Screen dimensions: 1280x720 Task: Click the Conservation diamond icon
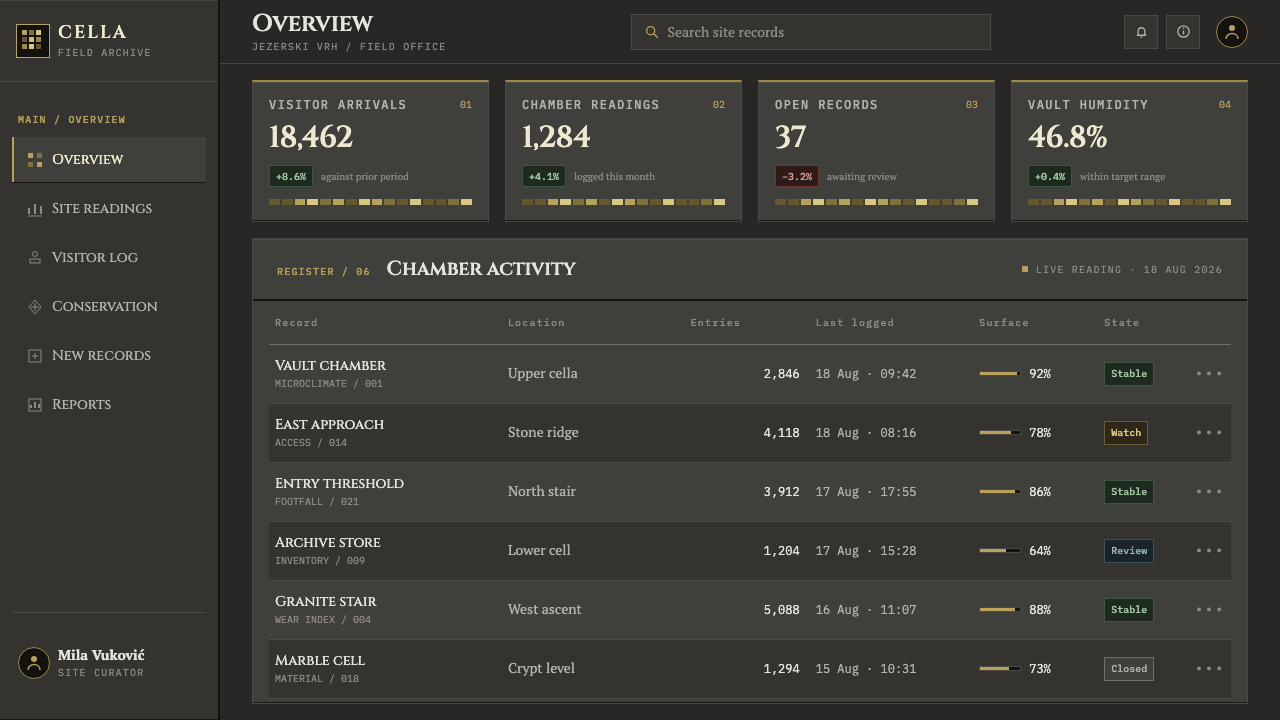(35, 307)
